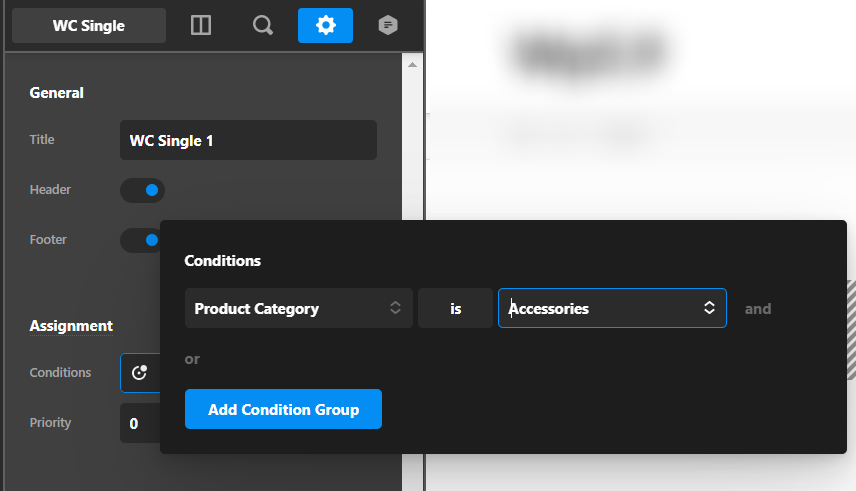Click the Title field containing WC Single 1

pos(248,141)
